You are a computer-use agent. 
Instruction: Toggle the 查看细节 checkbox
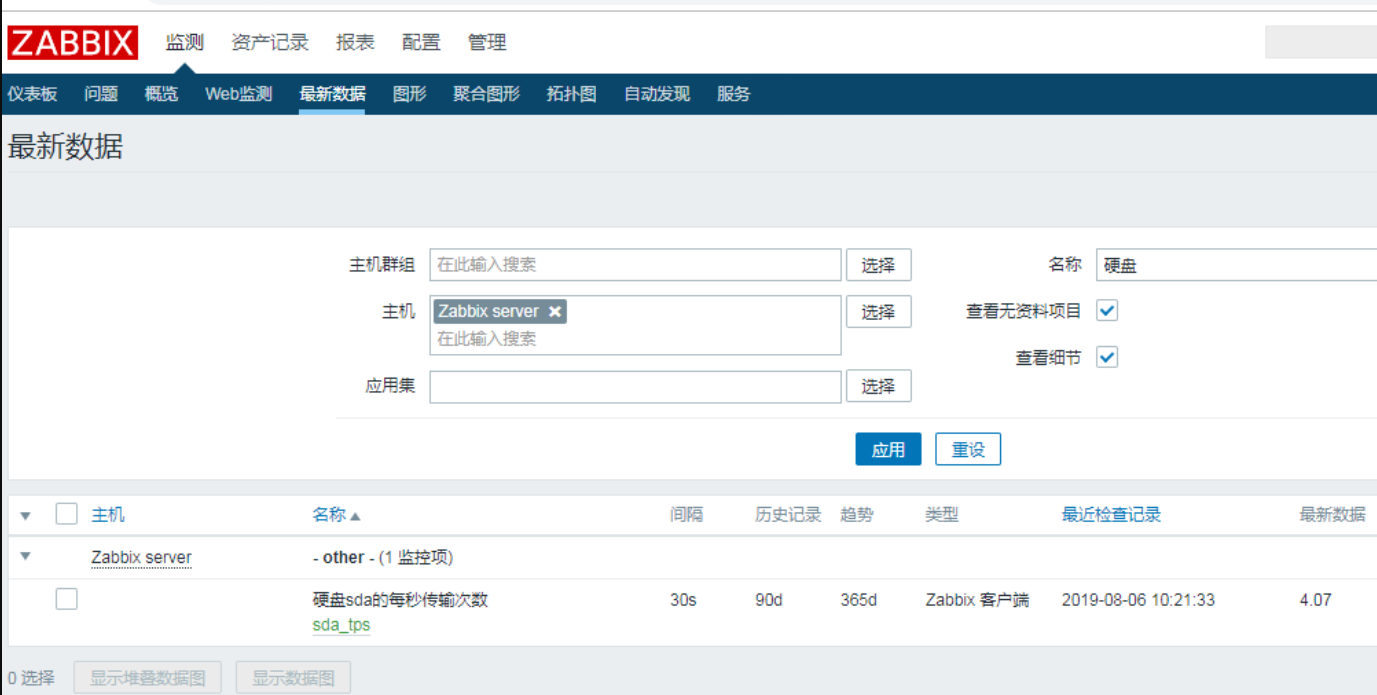click(1107, 357)
